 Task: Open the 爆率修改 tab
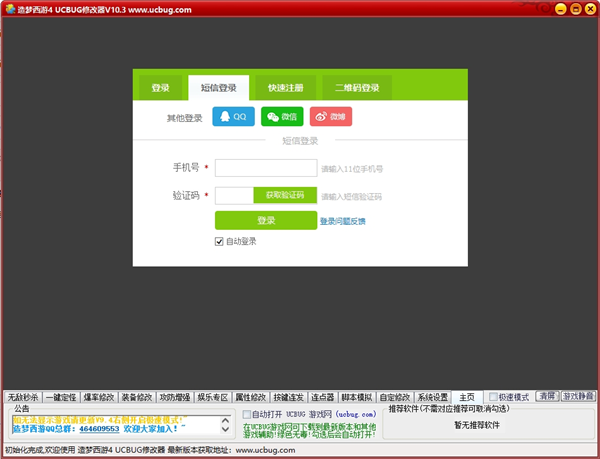point(99,397)
